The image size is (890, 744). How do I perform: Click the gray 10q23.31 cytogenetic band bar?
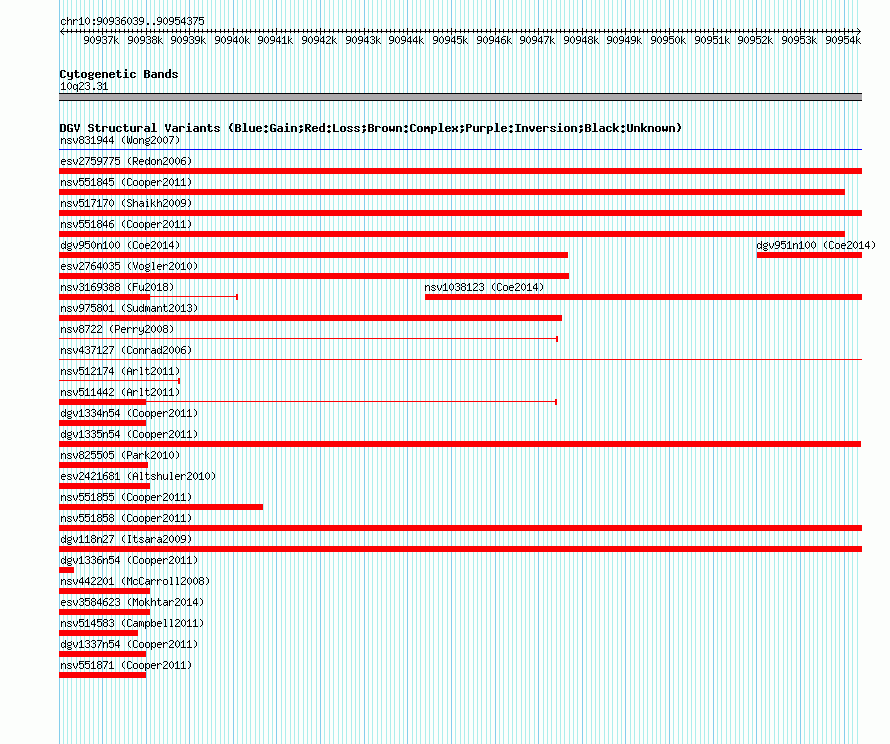[460, 97]
